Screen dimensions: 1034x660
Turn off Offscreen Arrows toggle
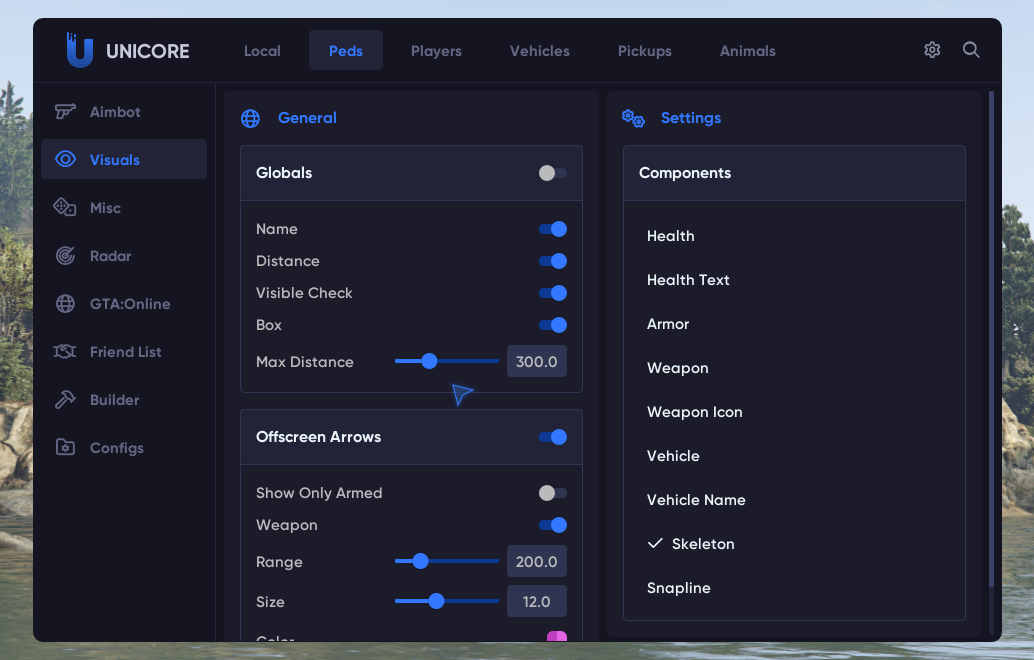click(x=552, y=437)
